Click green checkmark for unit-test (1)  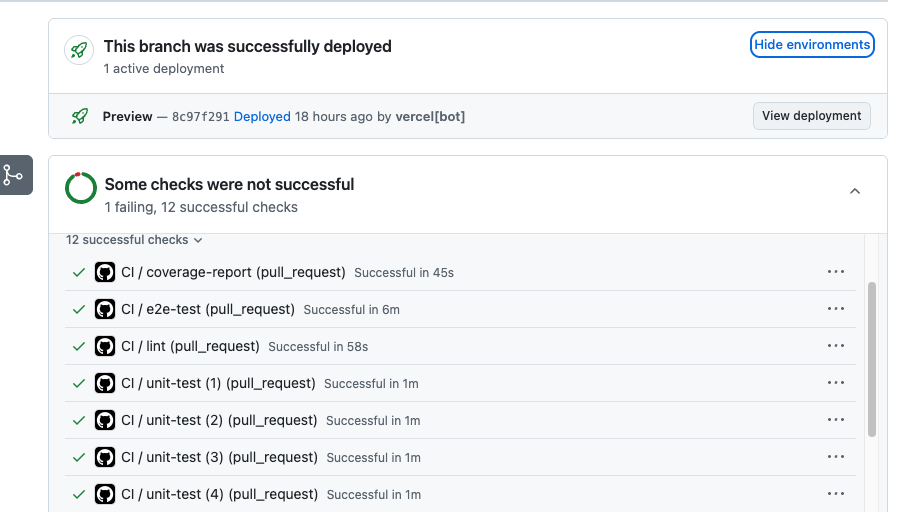point(79,383)
